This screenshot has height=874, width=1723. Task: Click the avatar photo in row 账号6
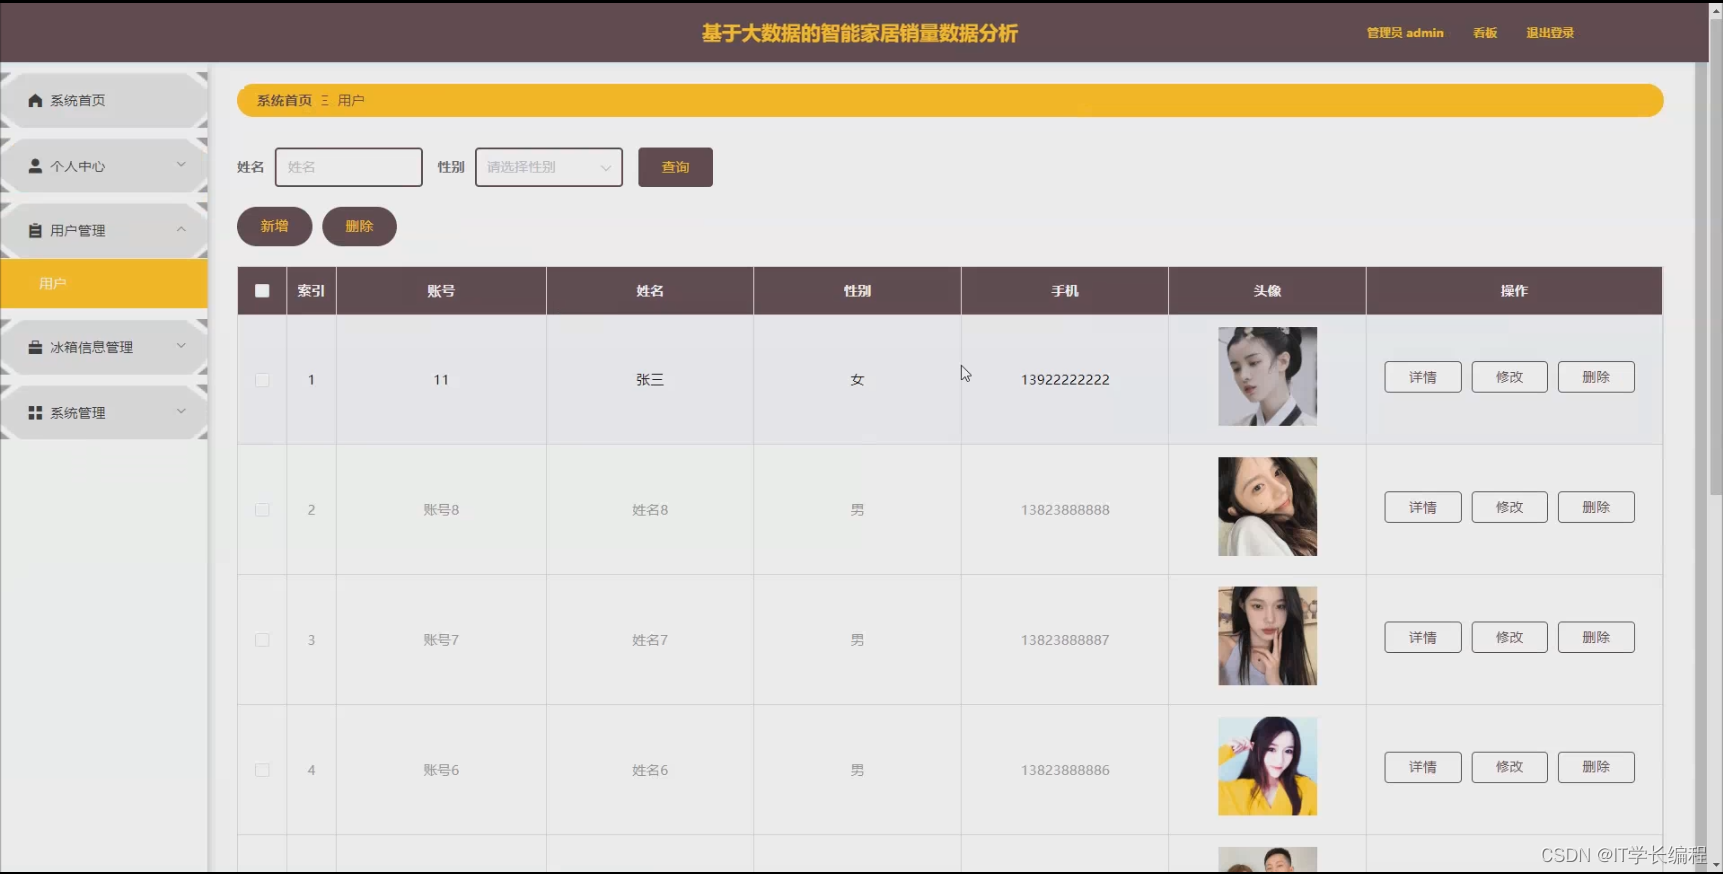(1267, 766)
